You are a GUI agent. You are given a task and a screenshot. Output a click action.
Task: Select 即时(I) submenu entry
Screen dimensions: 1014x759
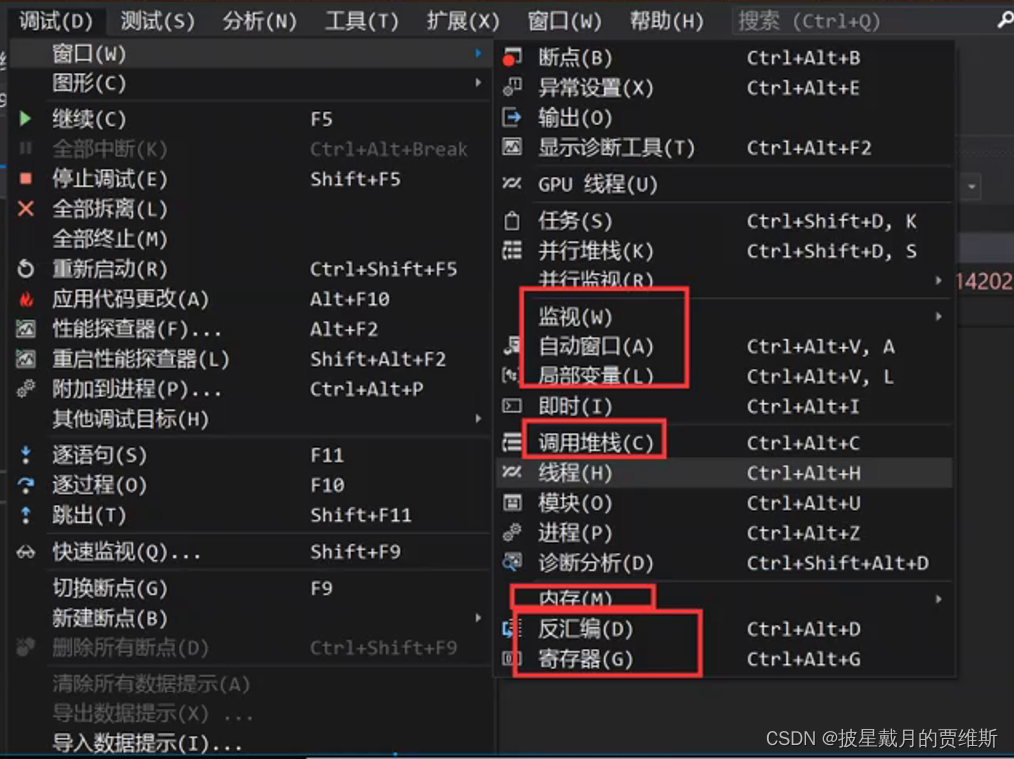click(x=724, y=406)
